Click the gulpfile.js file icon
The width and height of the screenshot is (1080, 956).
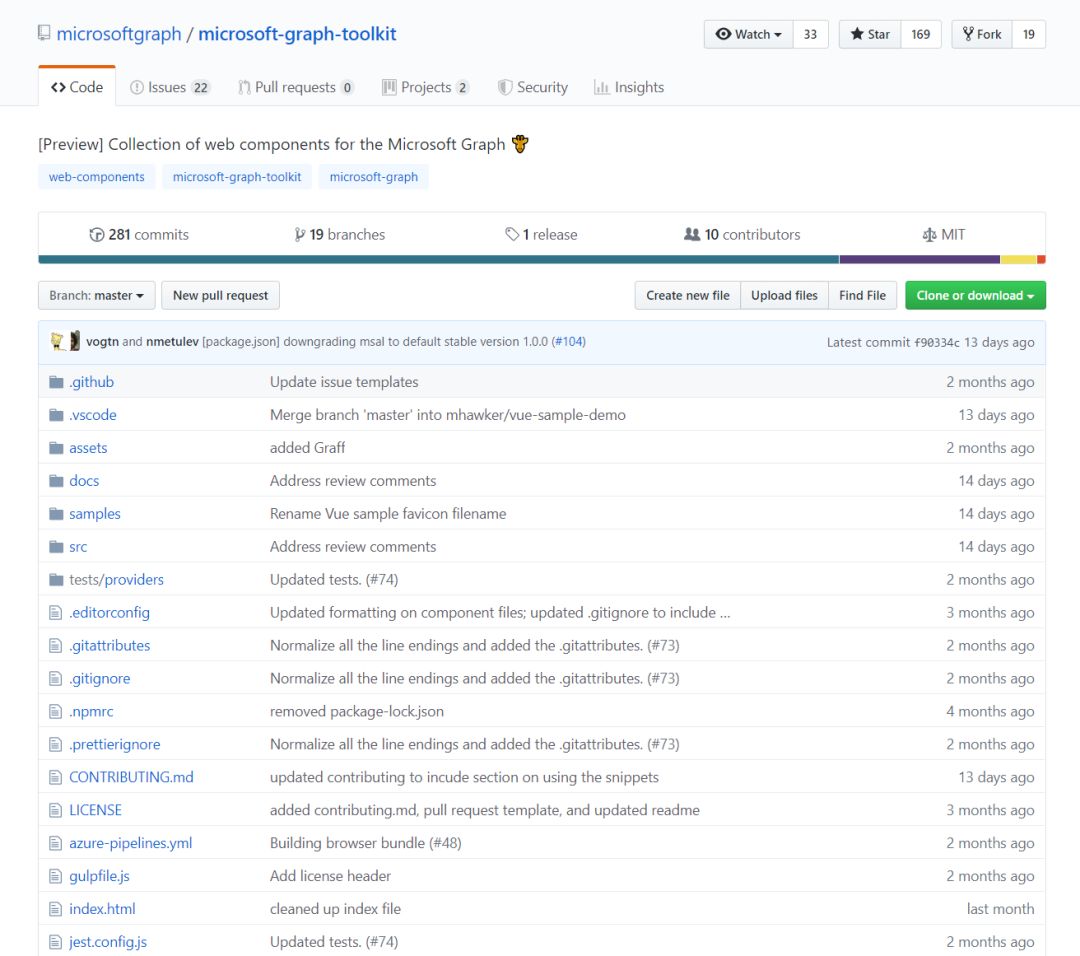pos(56,876)
